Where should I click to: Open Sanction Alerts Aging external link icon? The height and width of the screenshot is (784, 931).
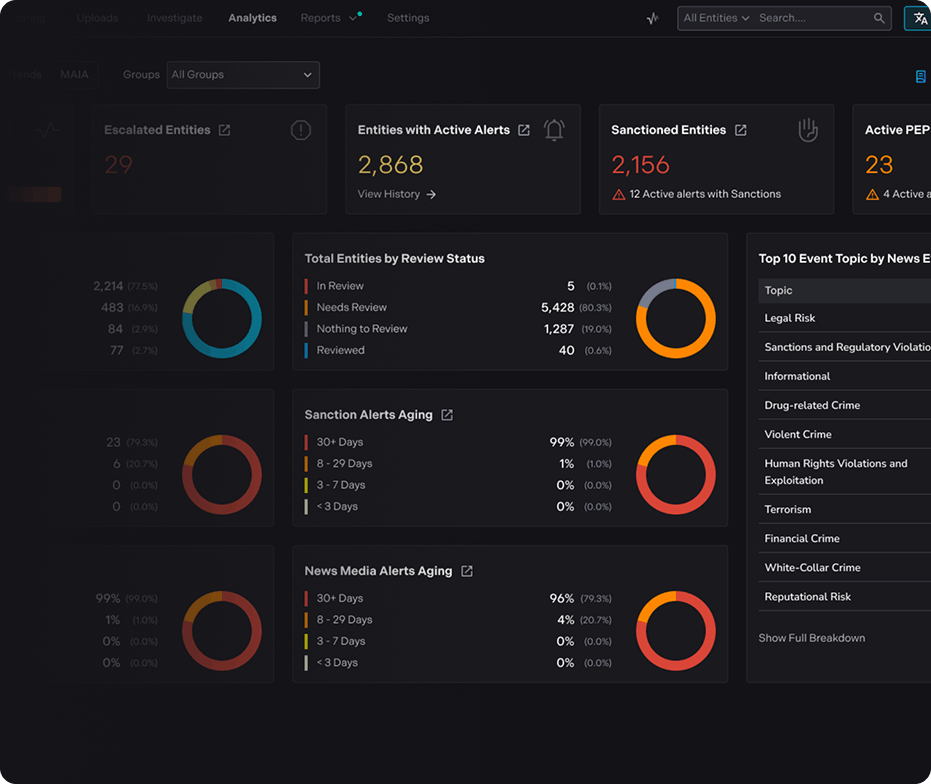[x=447, y=415]
